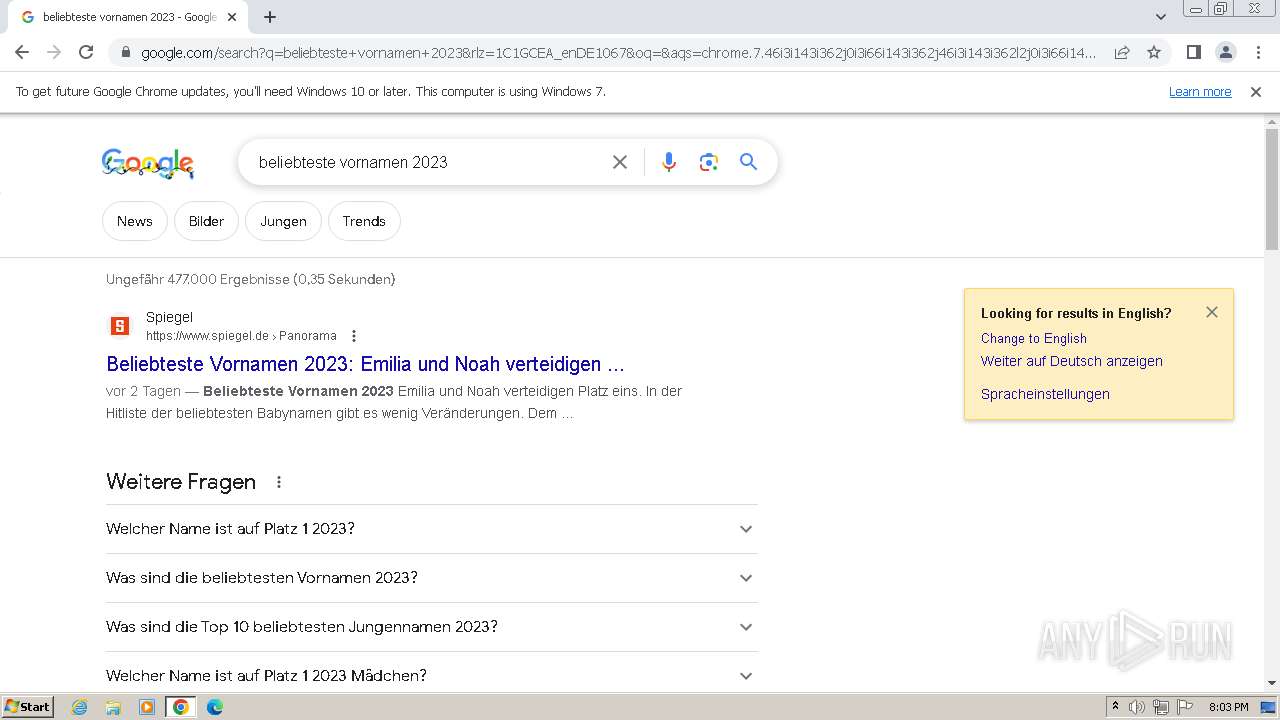Image resolution: width=1280 pixels, height=720 pixels.
Task: Open Spracheinstellungen link
Action: click(x=1045, y=394)
